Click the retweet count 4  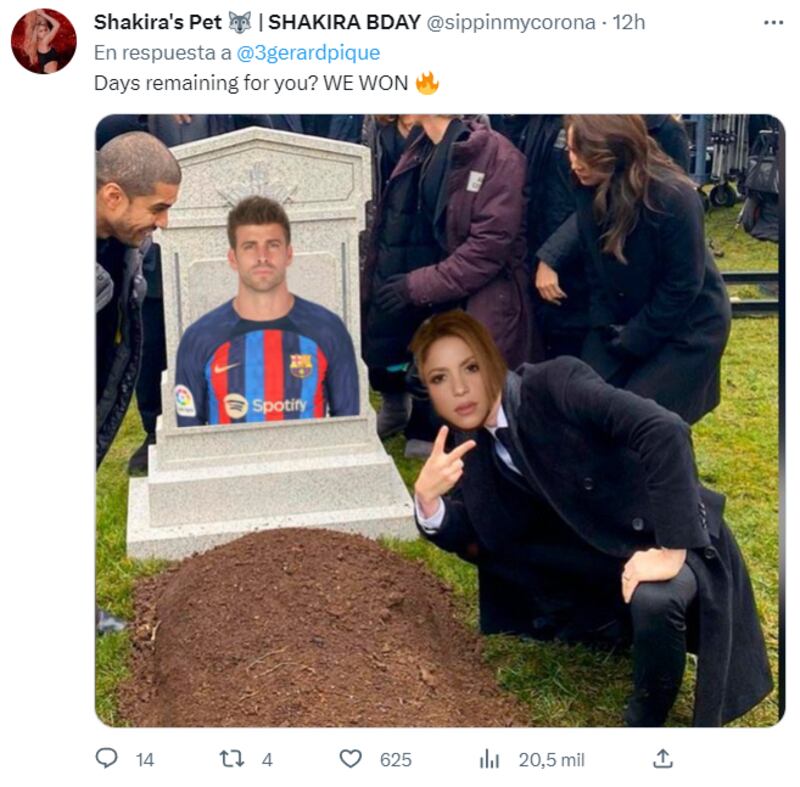[x=267, y=760]
